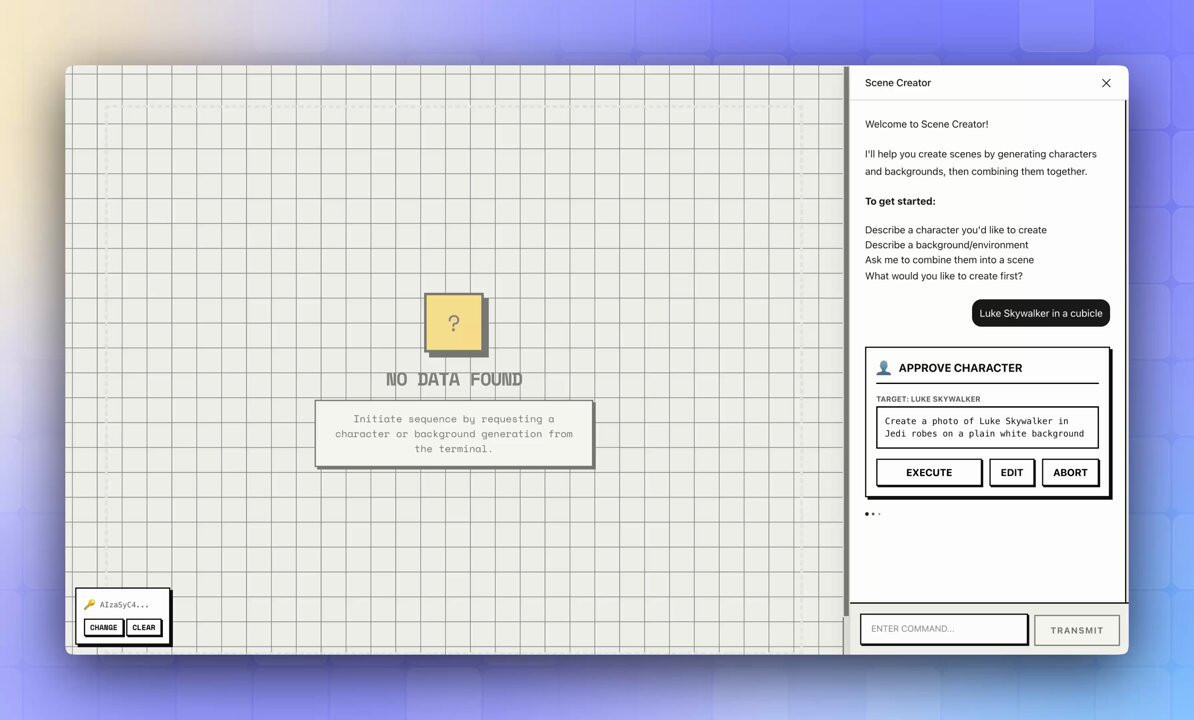1194x720 pixels.
Task: Click the key icon beside AIzaSyC4
Action: coord(90,604)
